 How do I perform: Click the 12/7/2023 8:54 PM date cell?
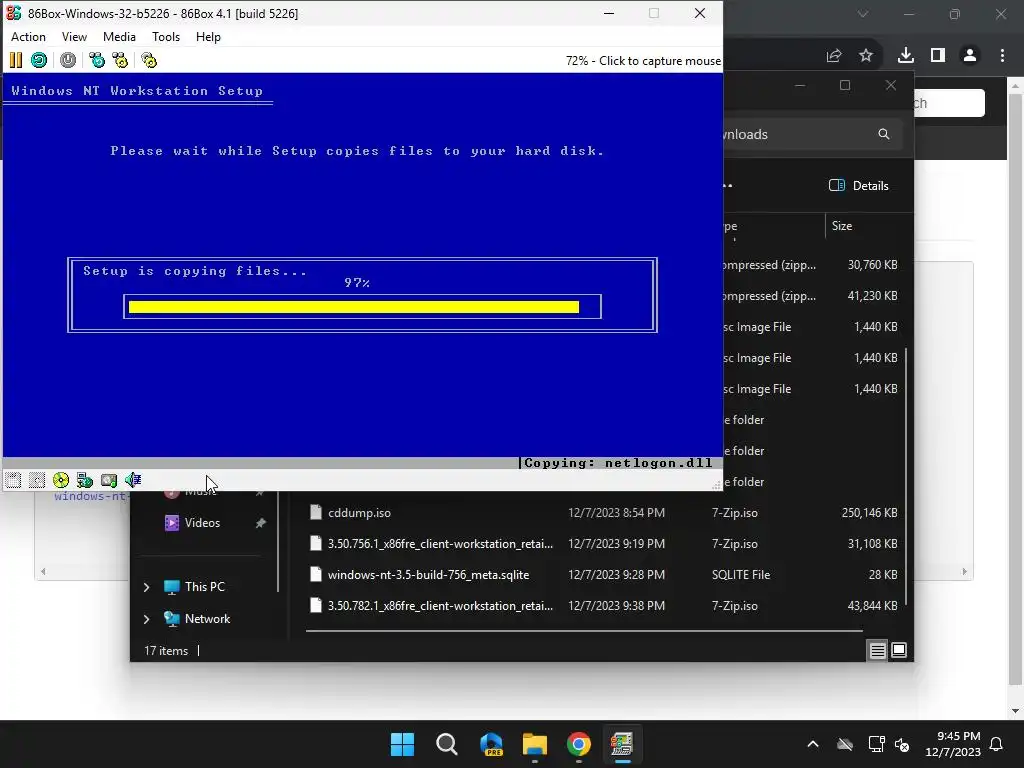pos(616,513)
